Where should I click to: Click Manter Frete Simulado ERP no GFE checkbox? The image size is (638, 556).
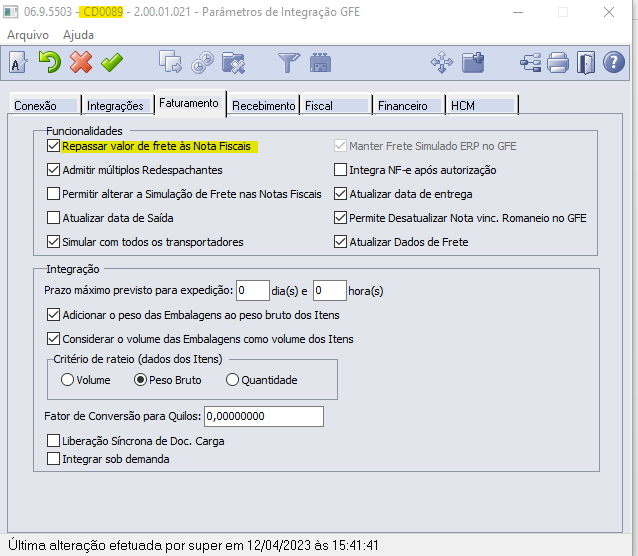(x=340, y=146)
